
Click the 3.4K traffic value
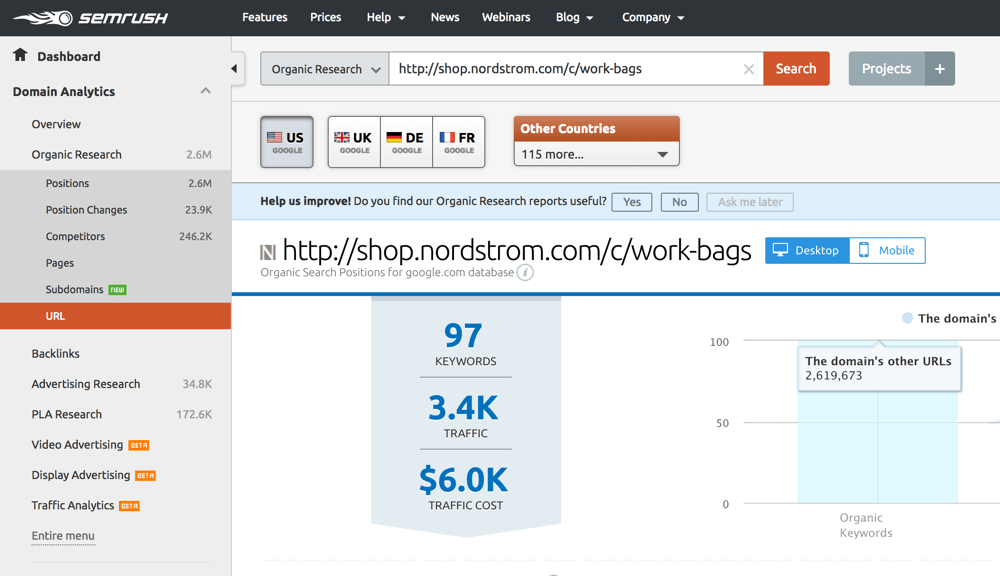click(x=463, y=408)
